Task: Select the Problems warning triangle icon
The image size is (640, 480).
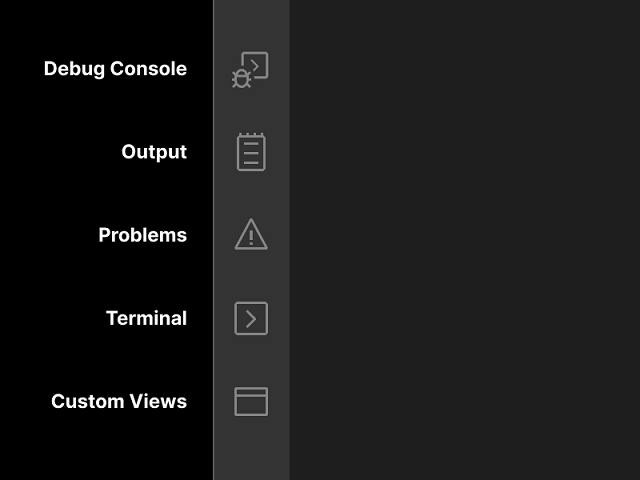Action: (251, 235)
